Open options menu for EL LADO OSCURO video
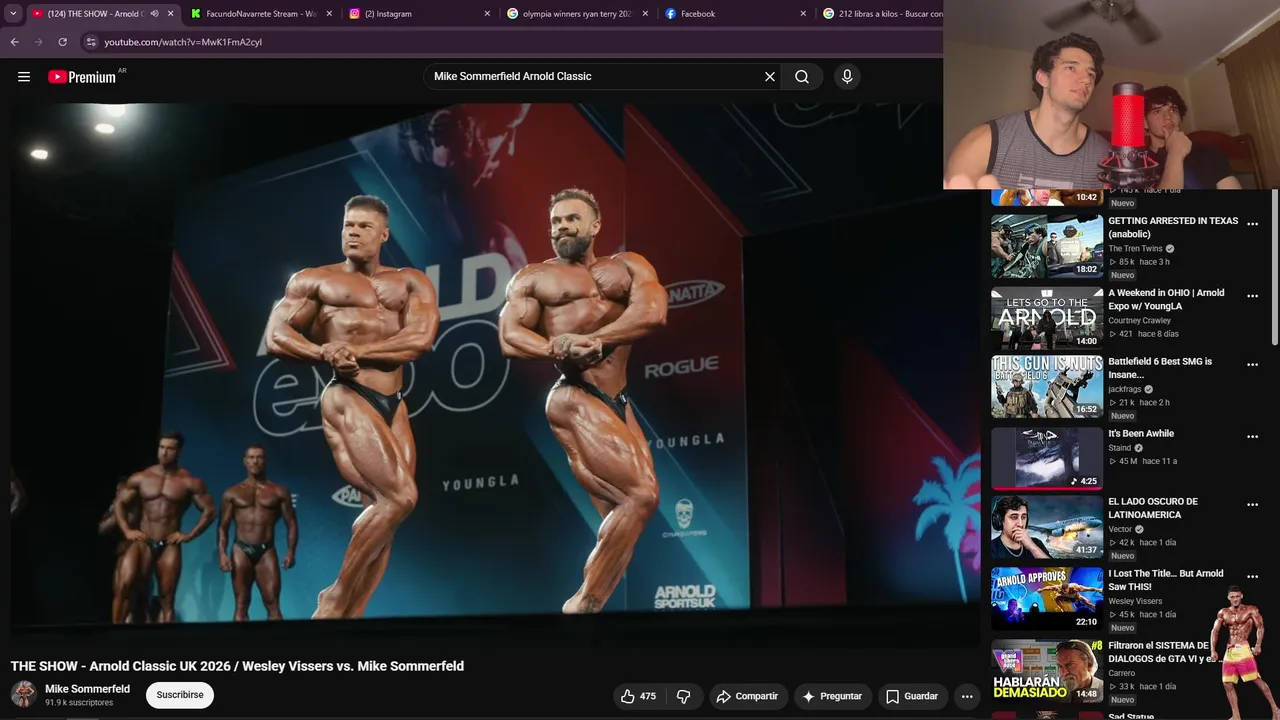This screenshot has height=720, width=1280. tap(1252, 505)
